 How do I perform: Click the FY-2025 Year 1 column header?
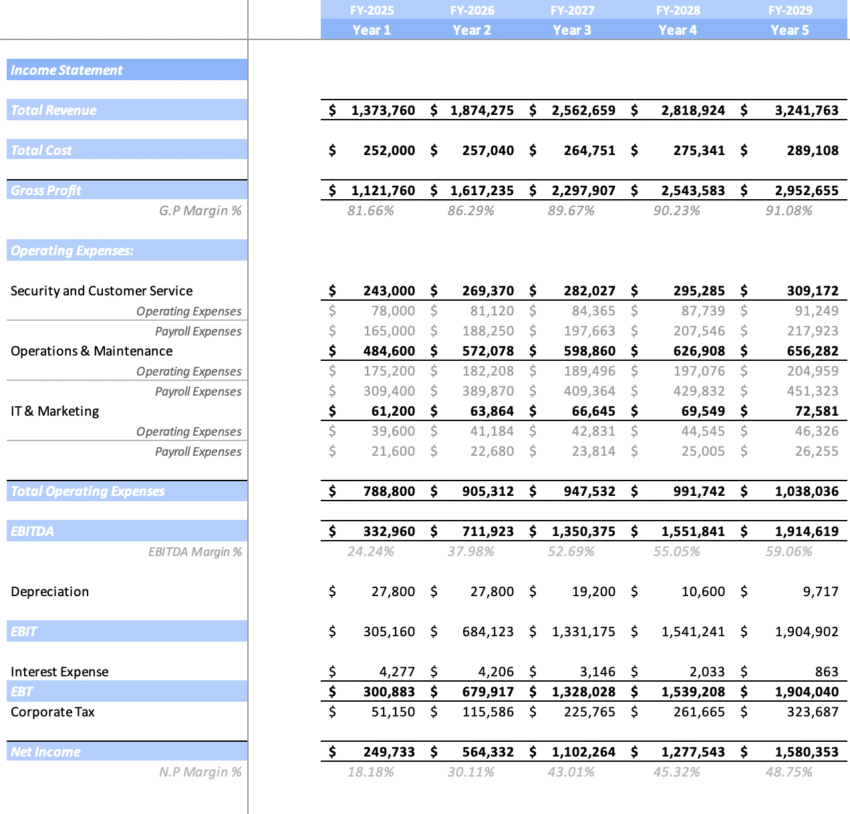371,19
